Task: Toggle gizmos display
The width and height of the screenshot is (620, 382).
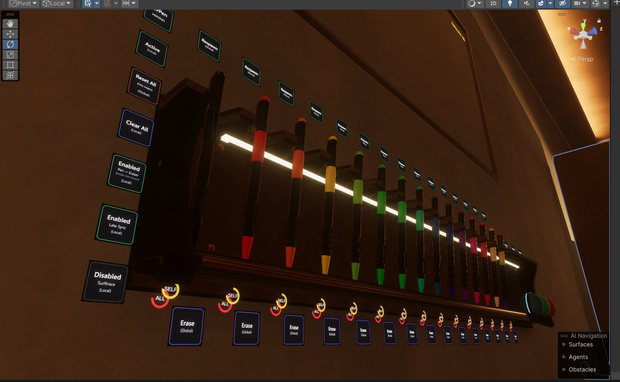Action: [x=596, y=4]
